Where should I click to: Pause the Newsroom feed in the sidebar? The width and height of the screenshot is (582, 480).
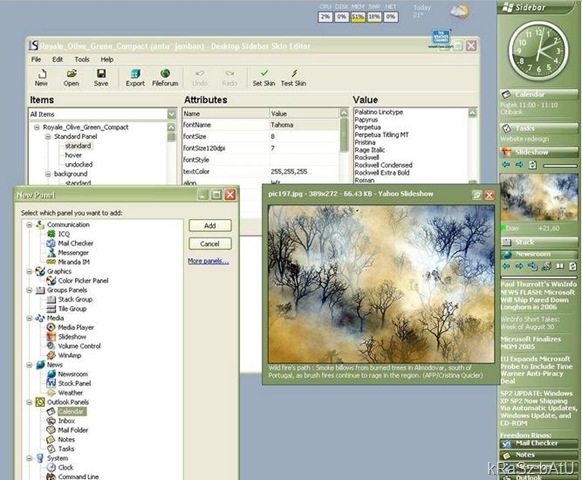click(x=560, y=266)
